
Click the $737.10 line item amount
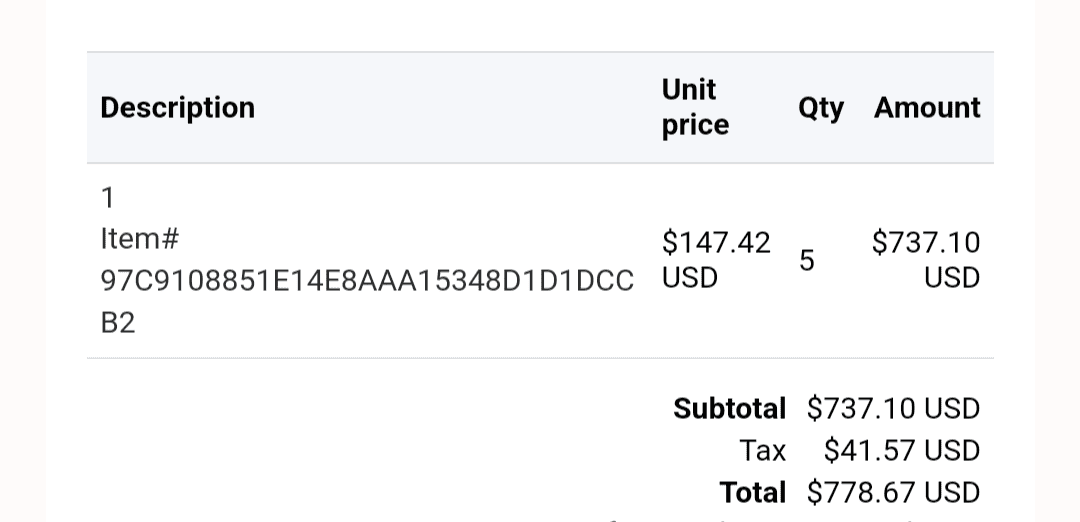click(925, 242)
